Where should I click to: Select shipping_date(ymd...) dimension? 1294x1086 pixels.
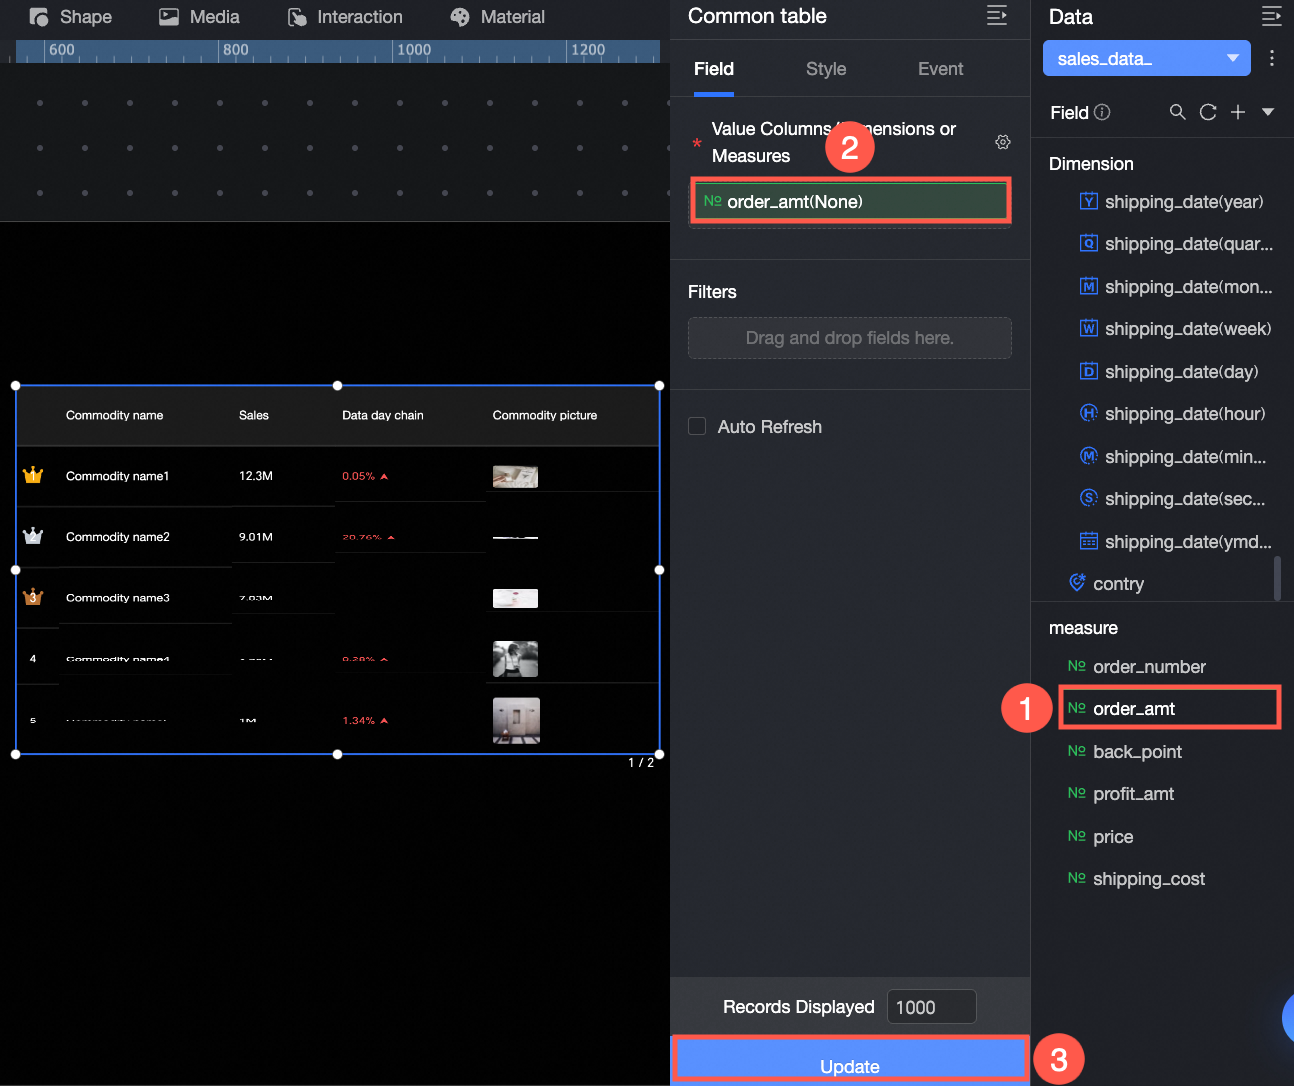[1176, 542]
